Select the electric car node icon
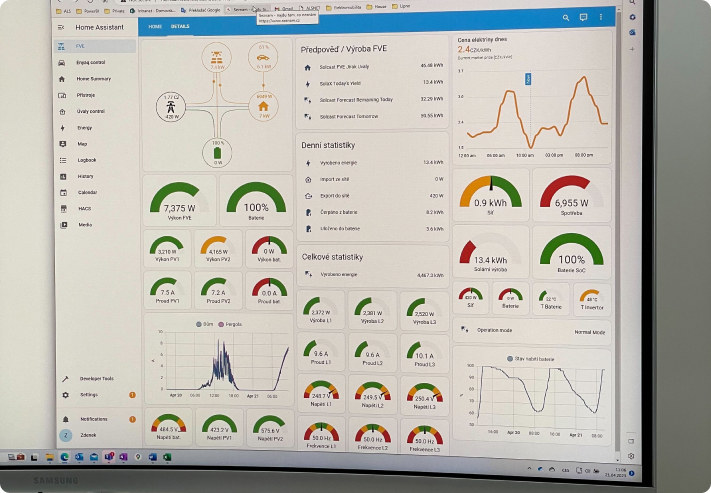The image size is (711, 493). [x=263, y=59]
